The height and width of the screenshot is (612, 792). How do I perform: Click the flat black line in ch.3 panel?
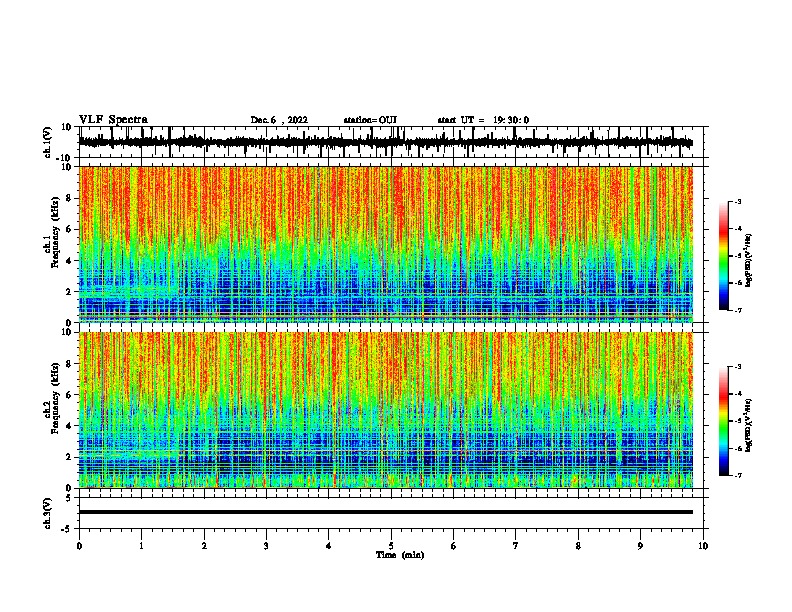[x=385, y=512]
